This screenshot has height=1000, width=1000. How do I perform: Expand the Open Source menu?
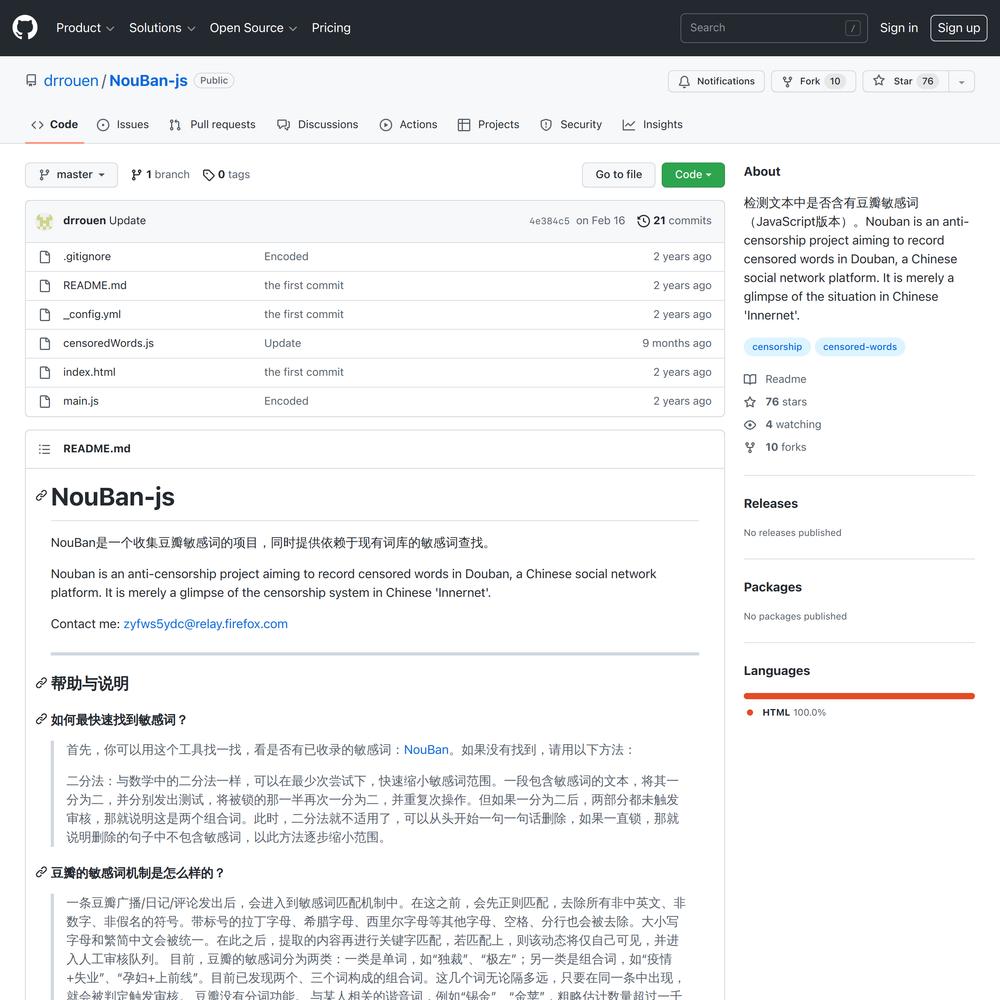click(x=253, y=28)
